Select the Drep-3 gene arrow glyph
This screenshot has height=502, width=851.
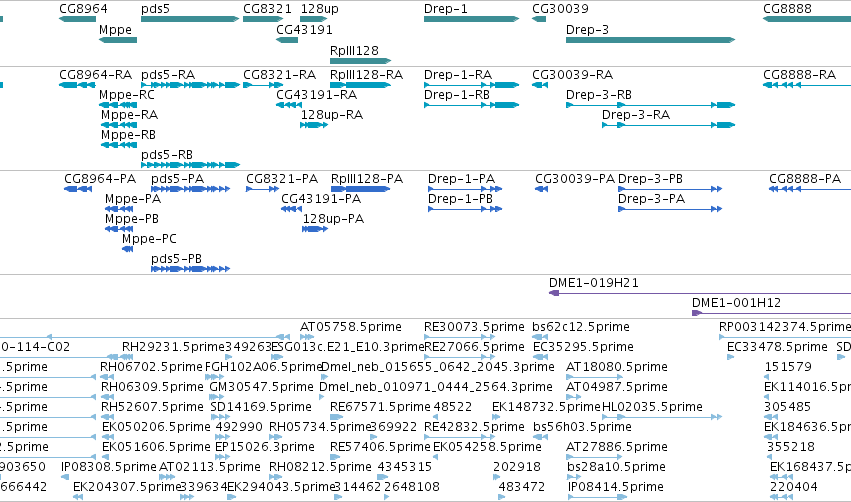pos(650,40)
